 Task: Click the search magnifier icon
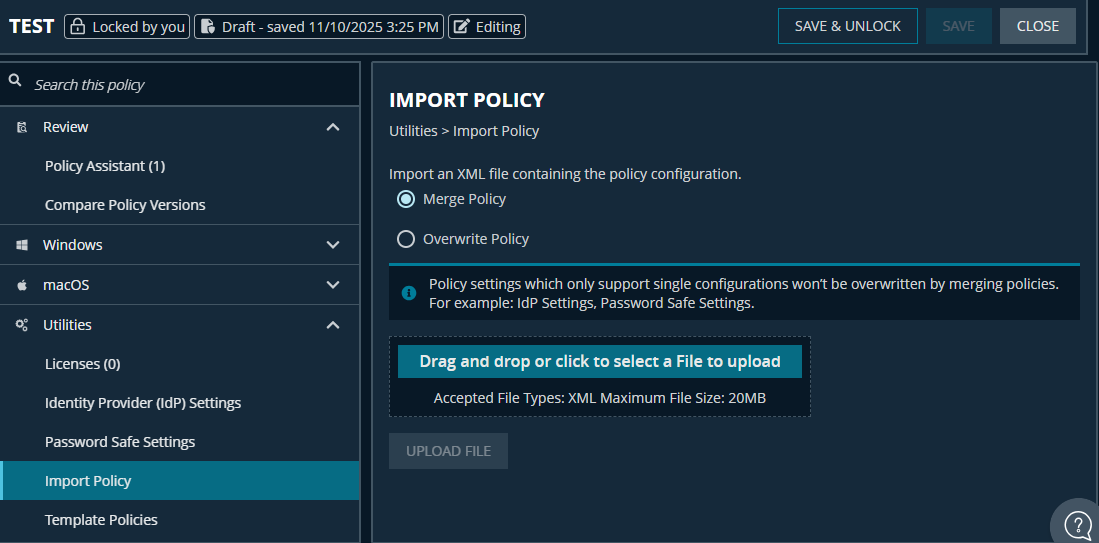(x=15, y=81)
